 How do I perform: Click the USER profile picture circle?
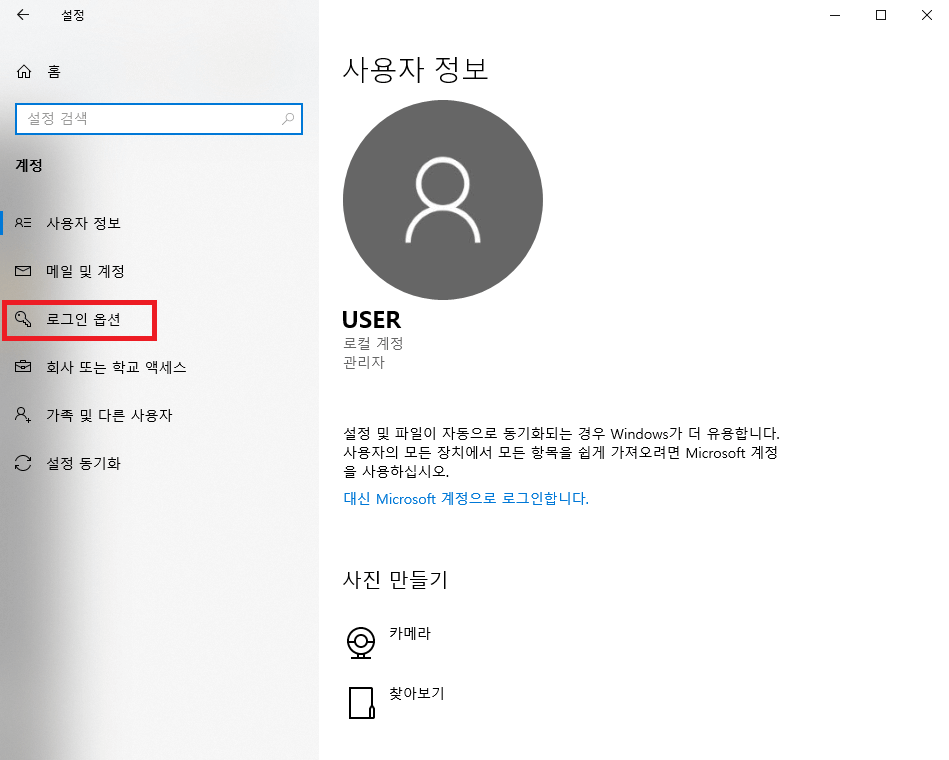[443, 200]
